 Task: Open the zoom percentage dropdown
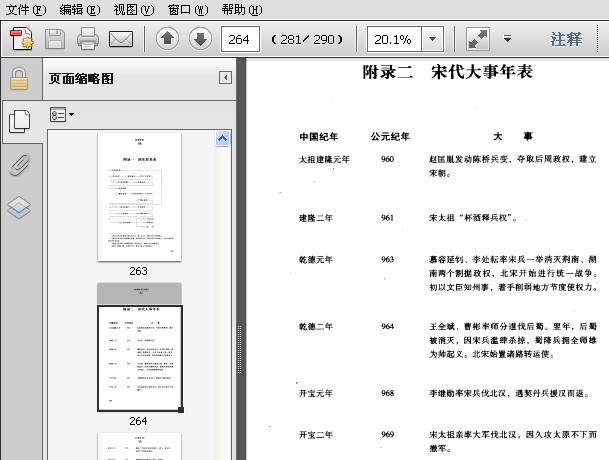(433, 39)
